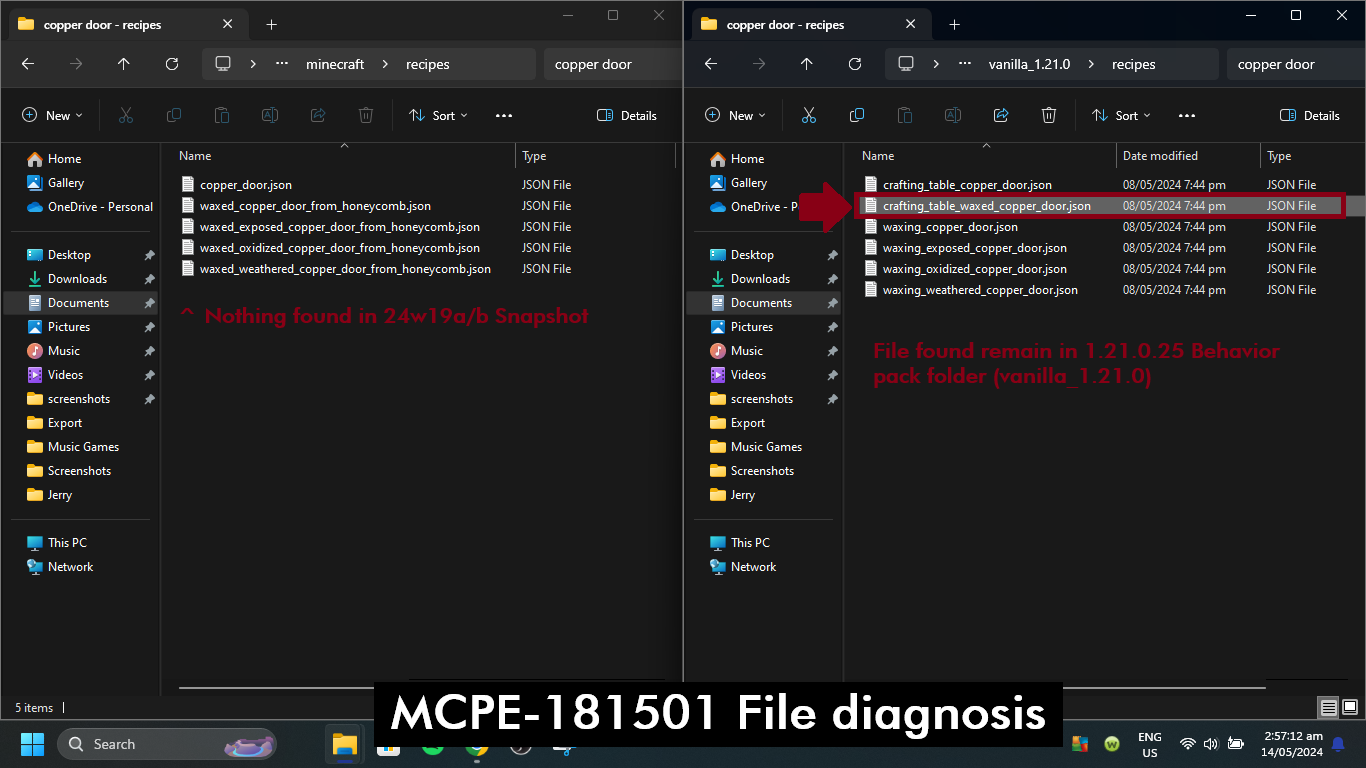Image resolution: width=1366 pixels, height=768 pixels.
Task: Open the Wi-Fi network tray icon
Action: coord(1187,744)
